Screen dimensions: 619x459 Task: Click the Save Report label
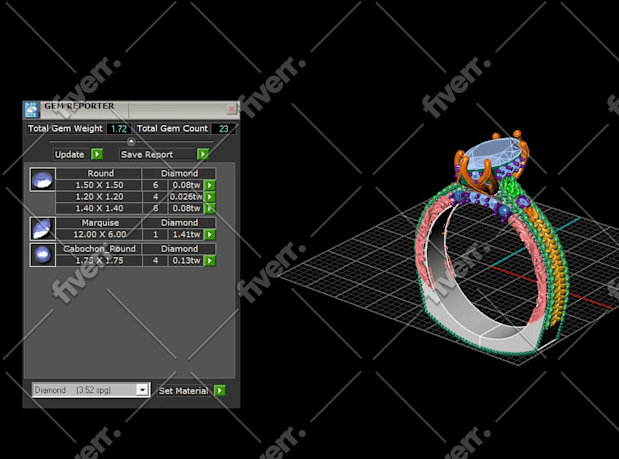(147, 154)
